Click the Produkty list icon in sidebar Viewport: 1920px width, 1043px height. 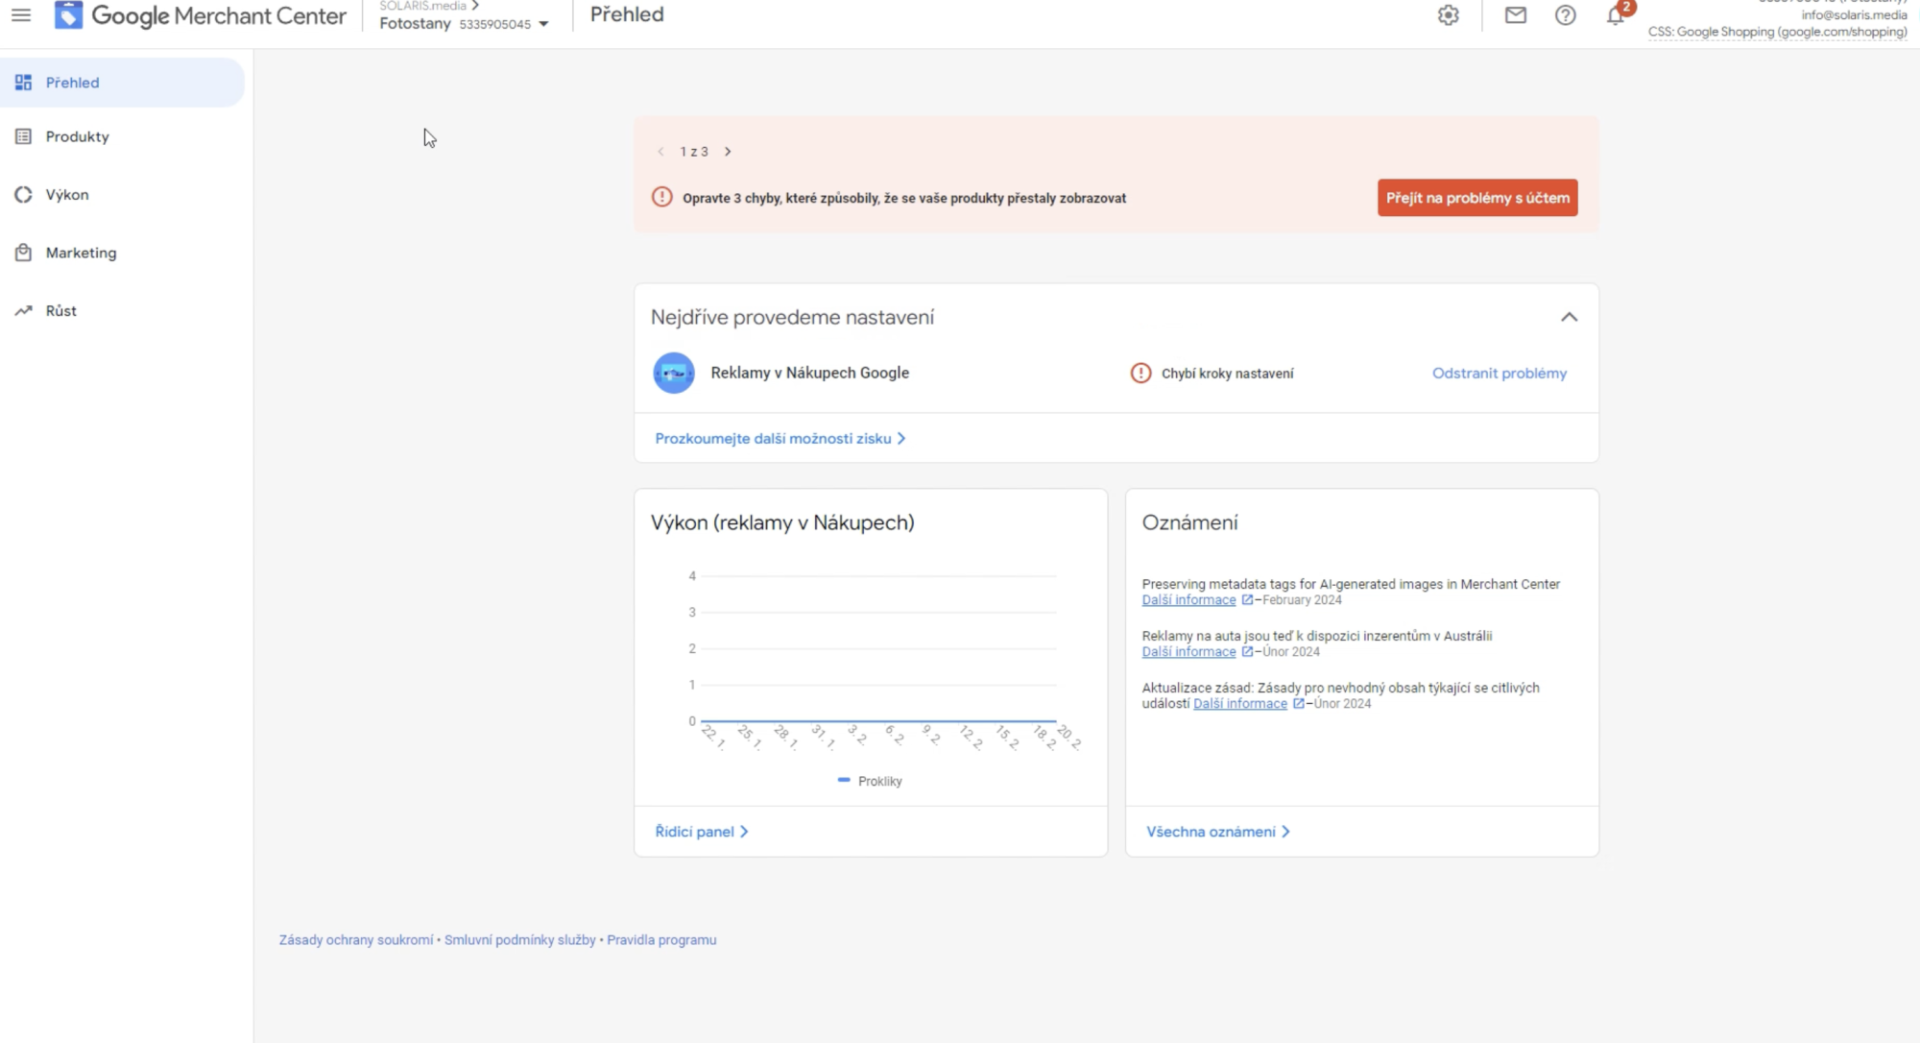[x=23, y=136]
